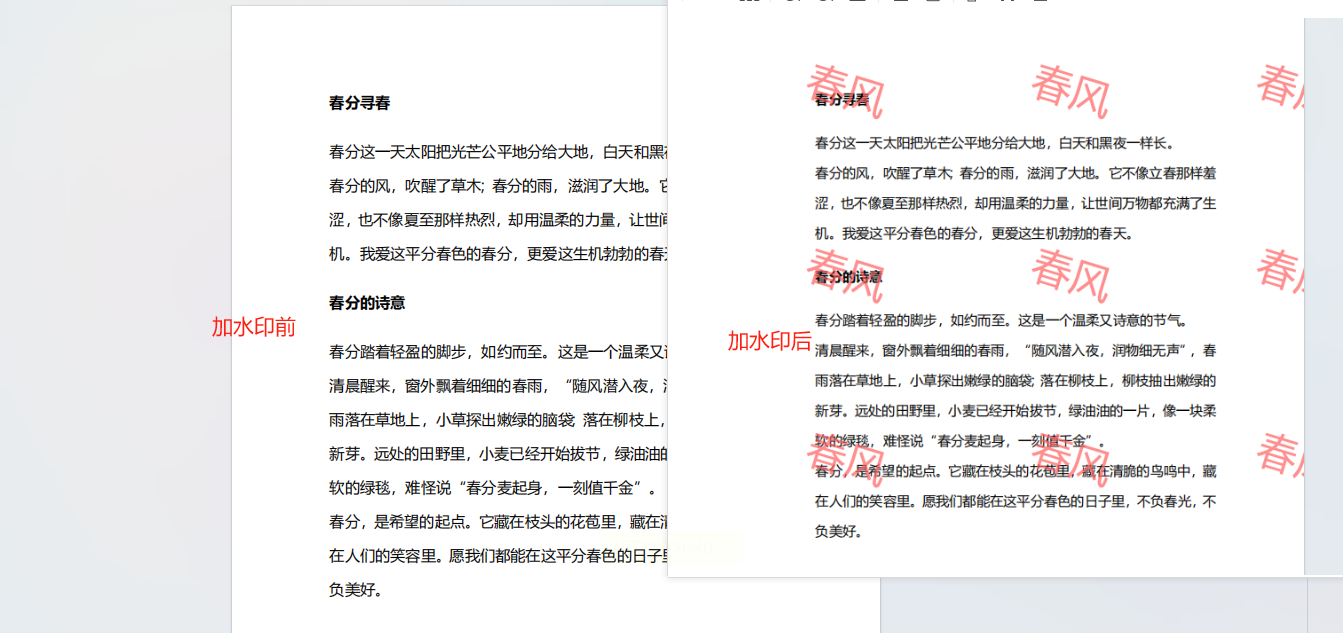This screenshot has width=1343, height=633.
Task: Select '春分寻春' heading in left document
Action: 360,103
